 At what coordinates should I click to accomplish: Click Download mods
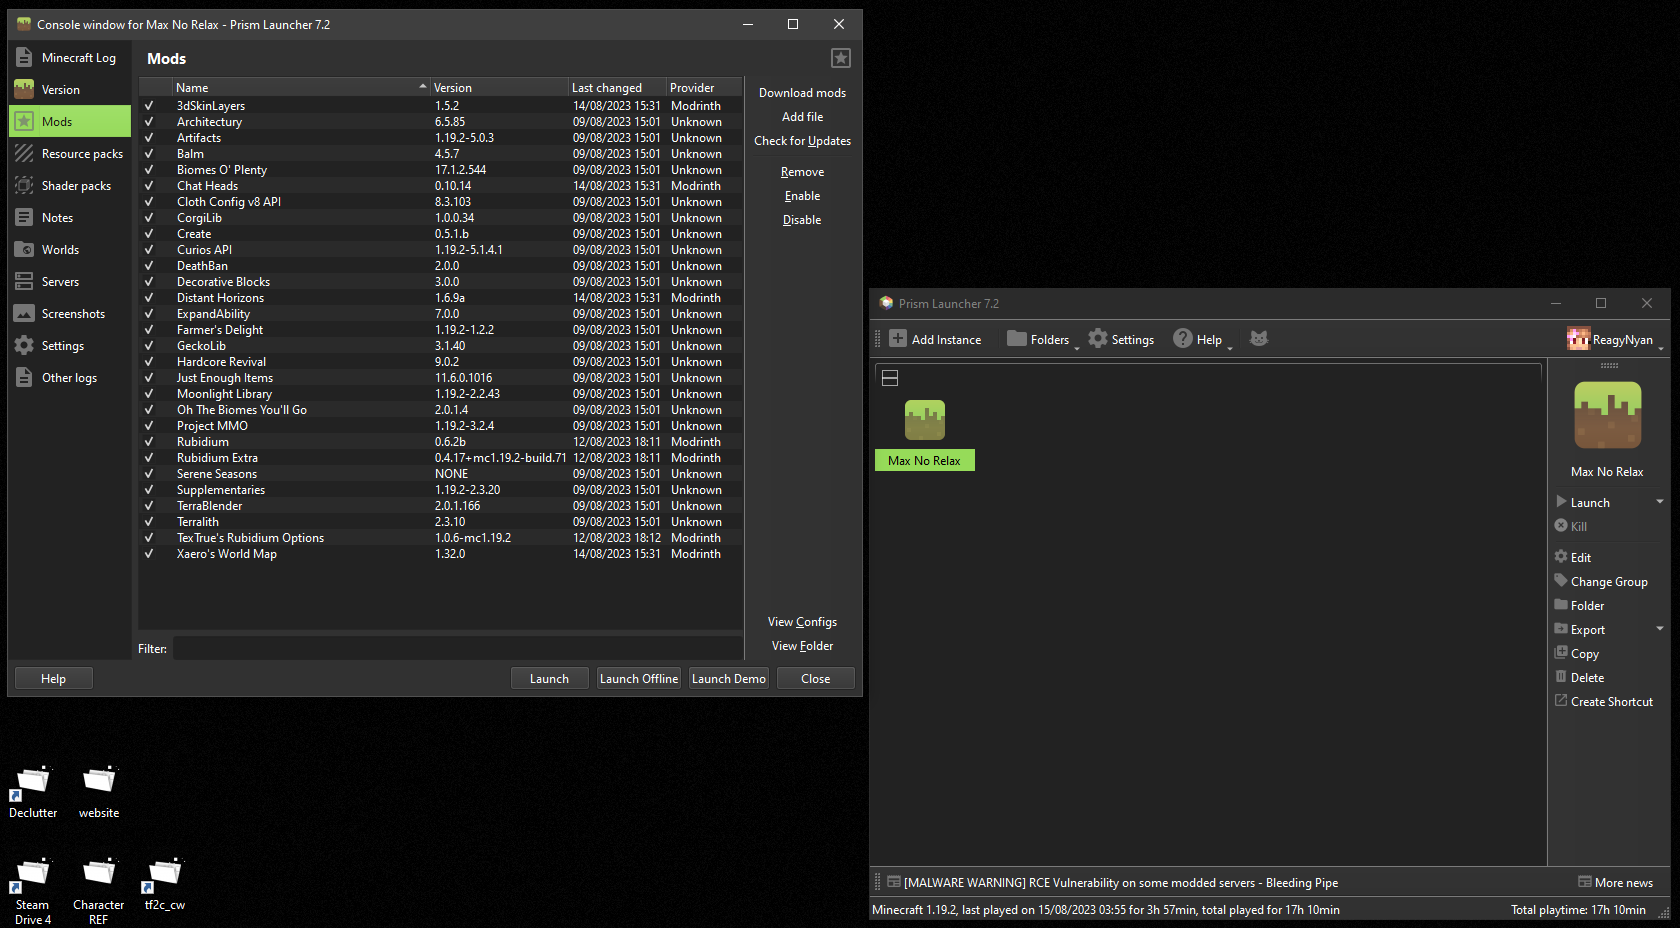[802, 93]
